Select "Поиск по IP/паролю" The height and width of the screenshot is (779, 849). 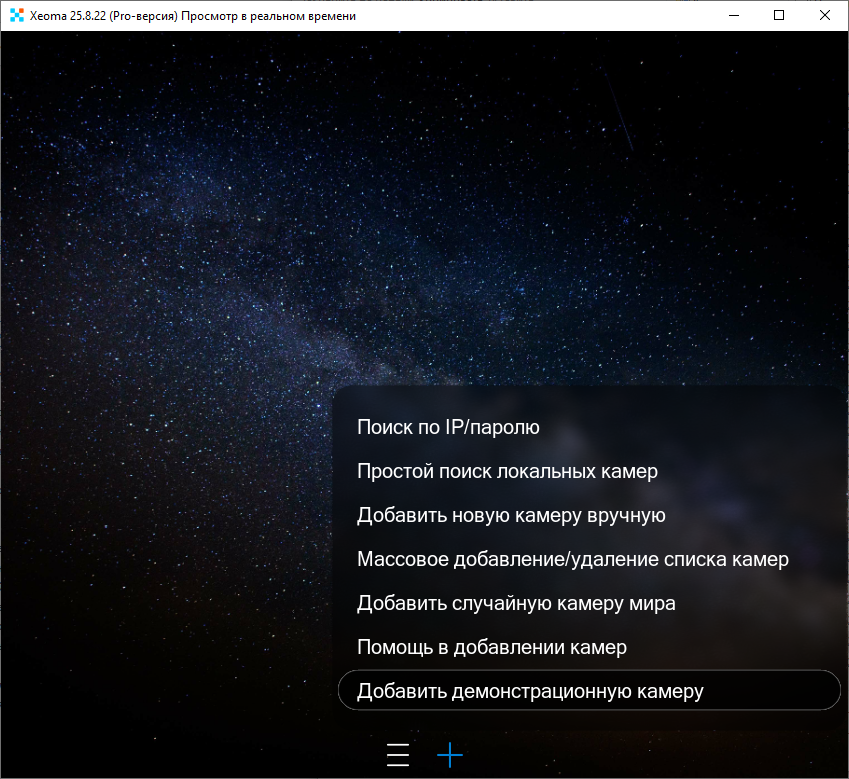click(x=448, y=427)
